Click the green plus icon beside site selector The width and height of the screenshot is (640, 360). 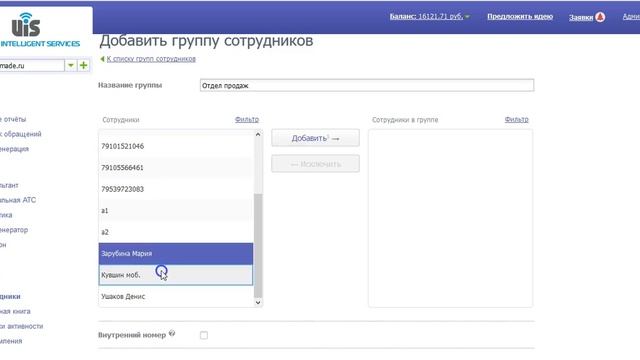[x=83, y=65]
